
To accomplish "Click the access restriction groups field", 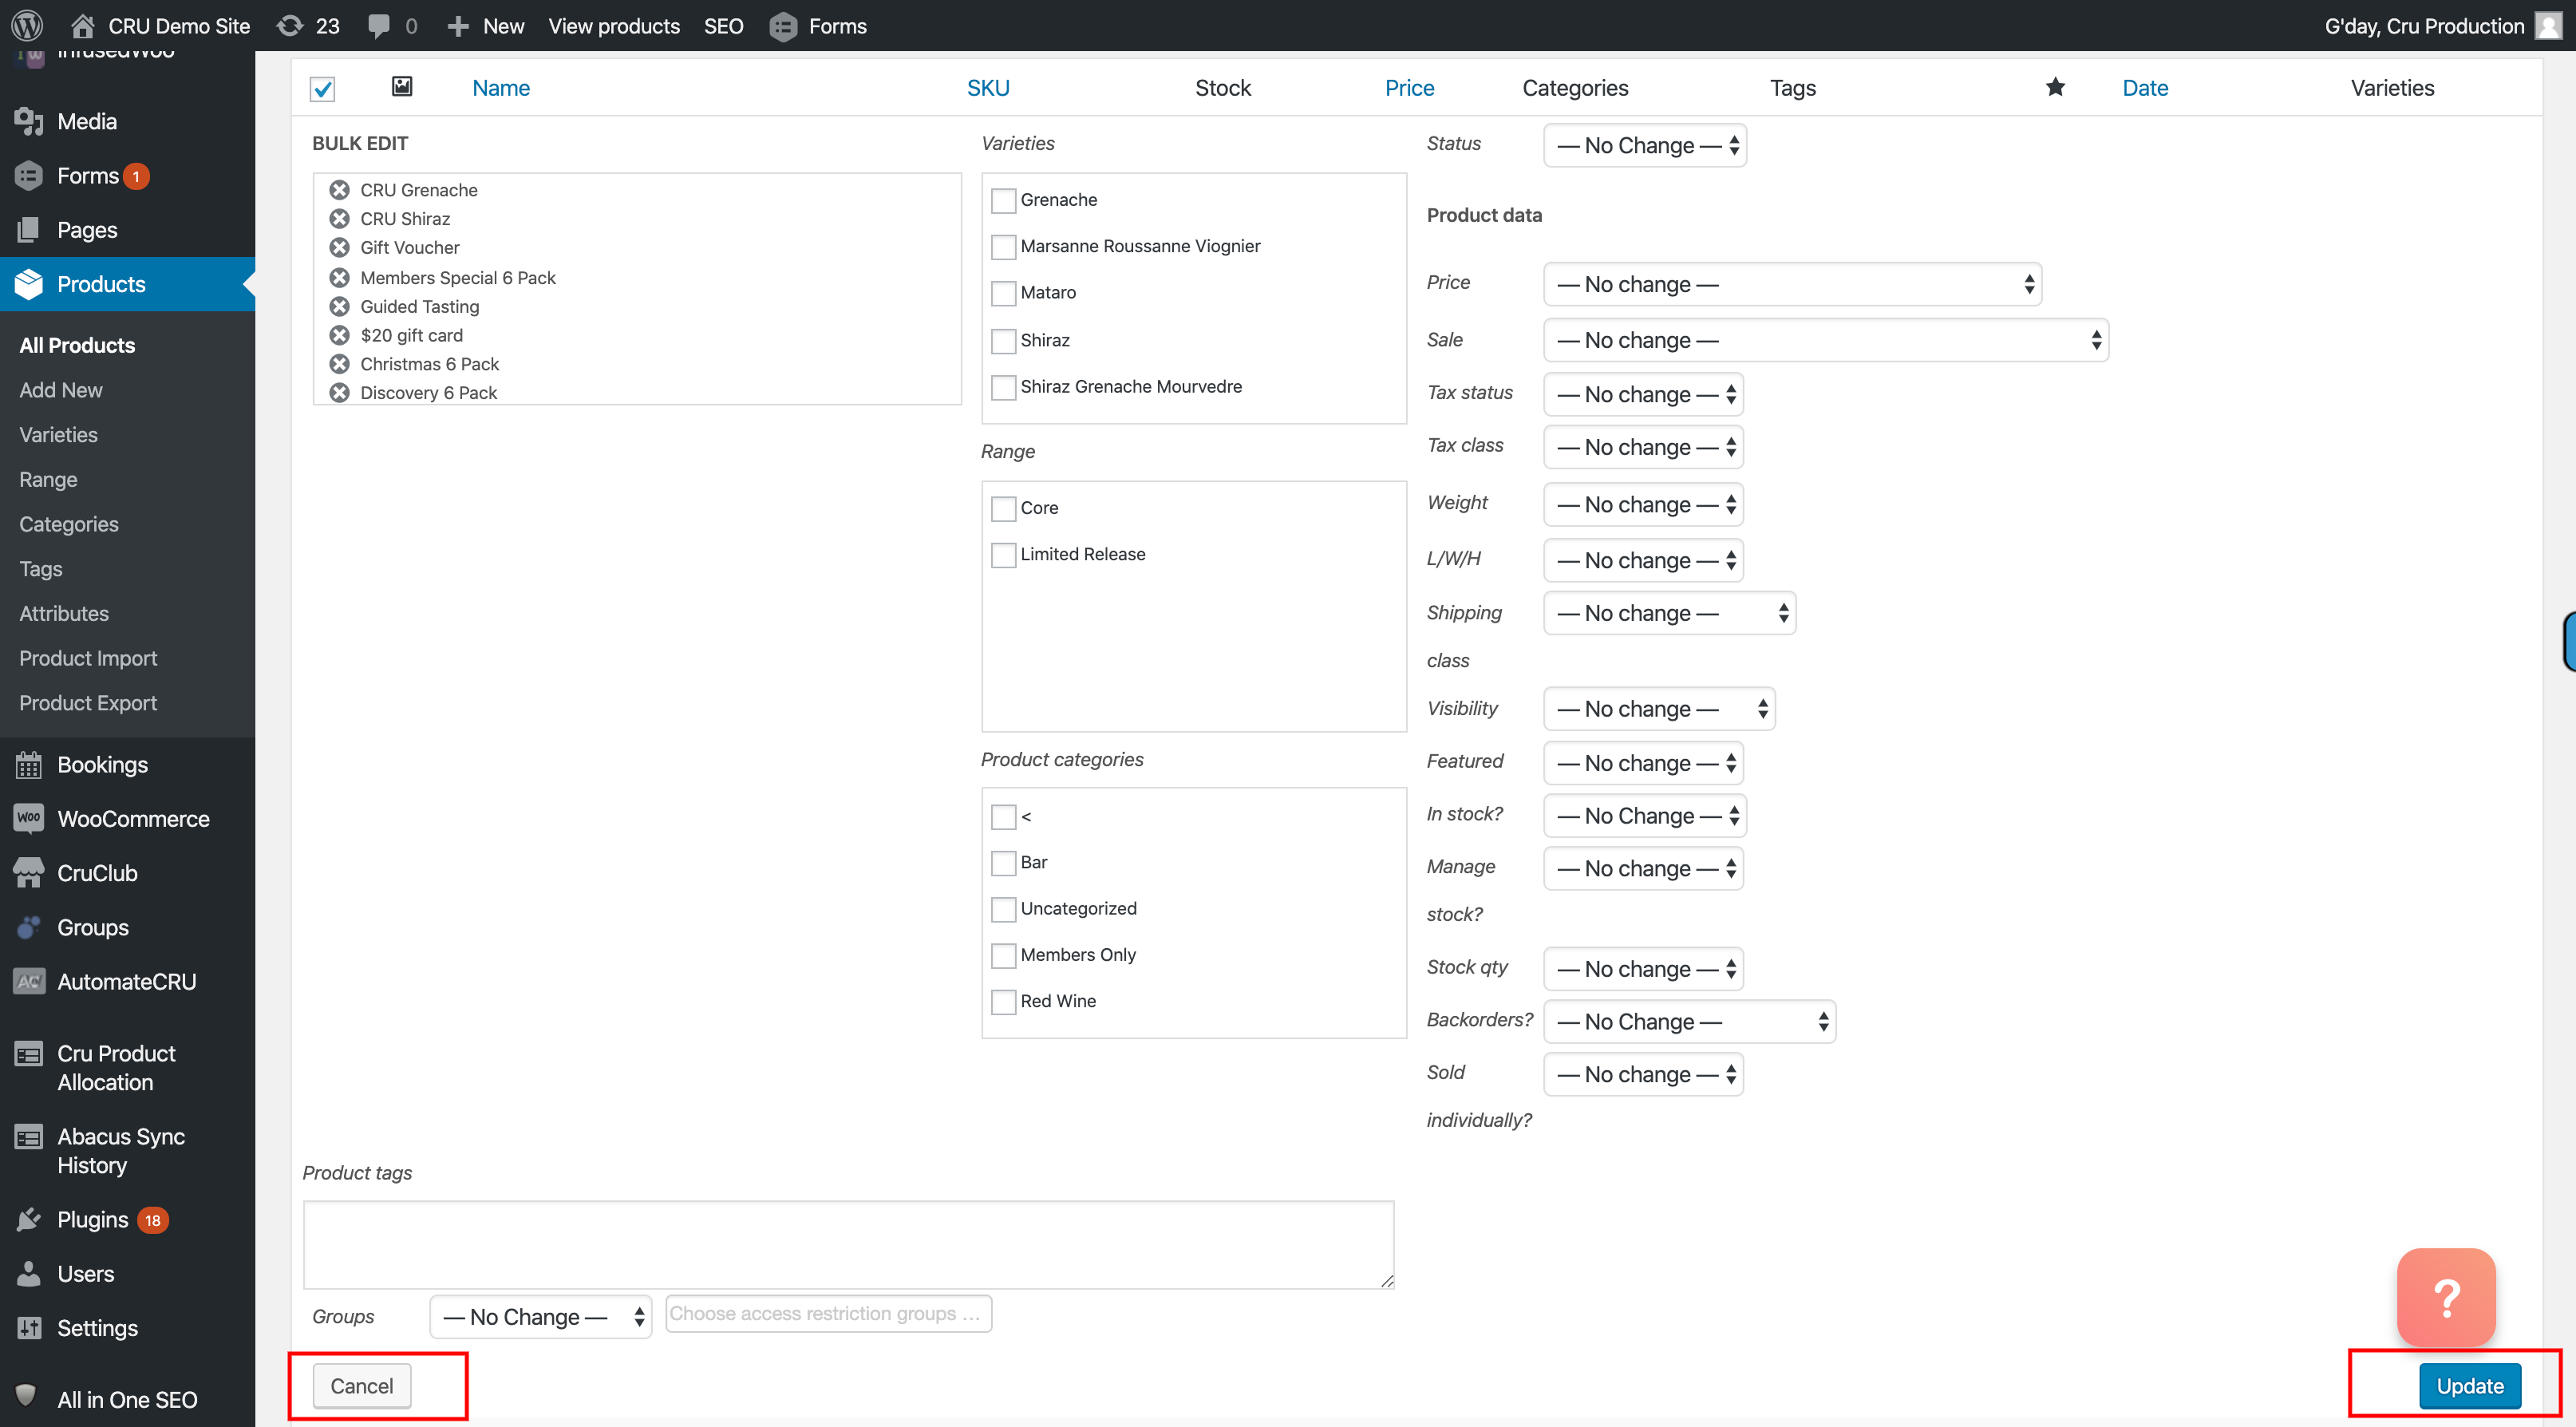I will [829, 1314].
